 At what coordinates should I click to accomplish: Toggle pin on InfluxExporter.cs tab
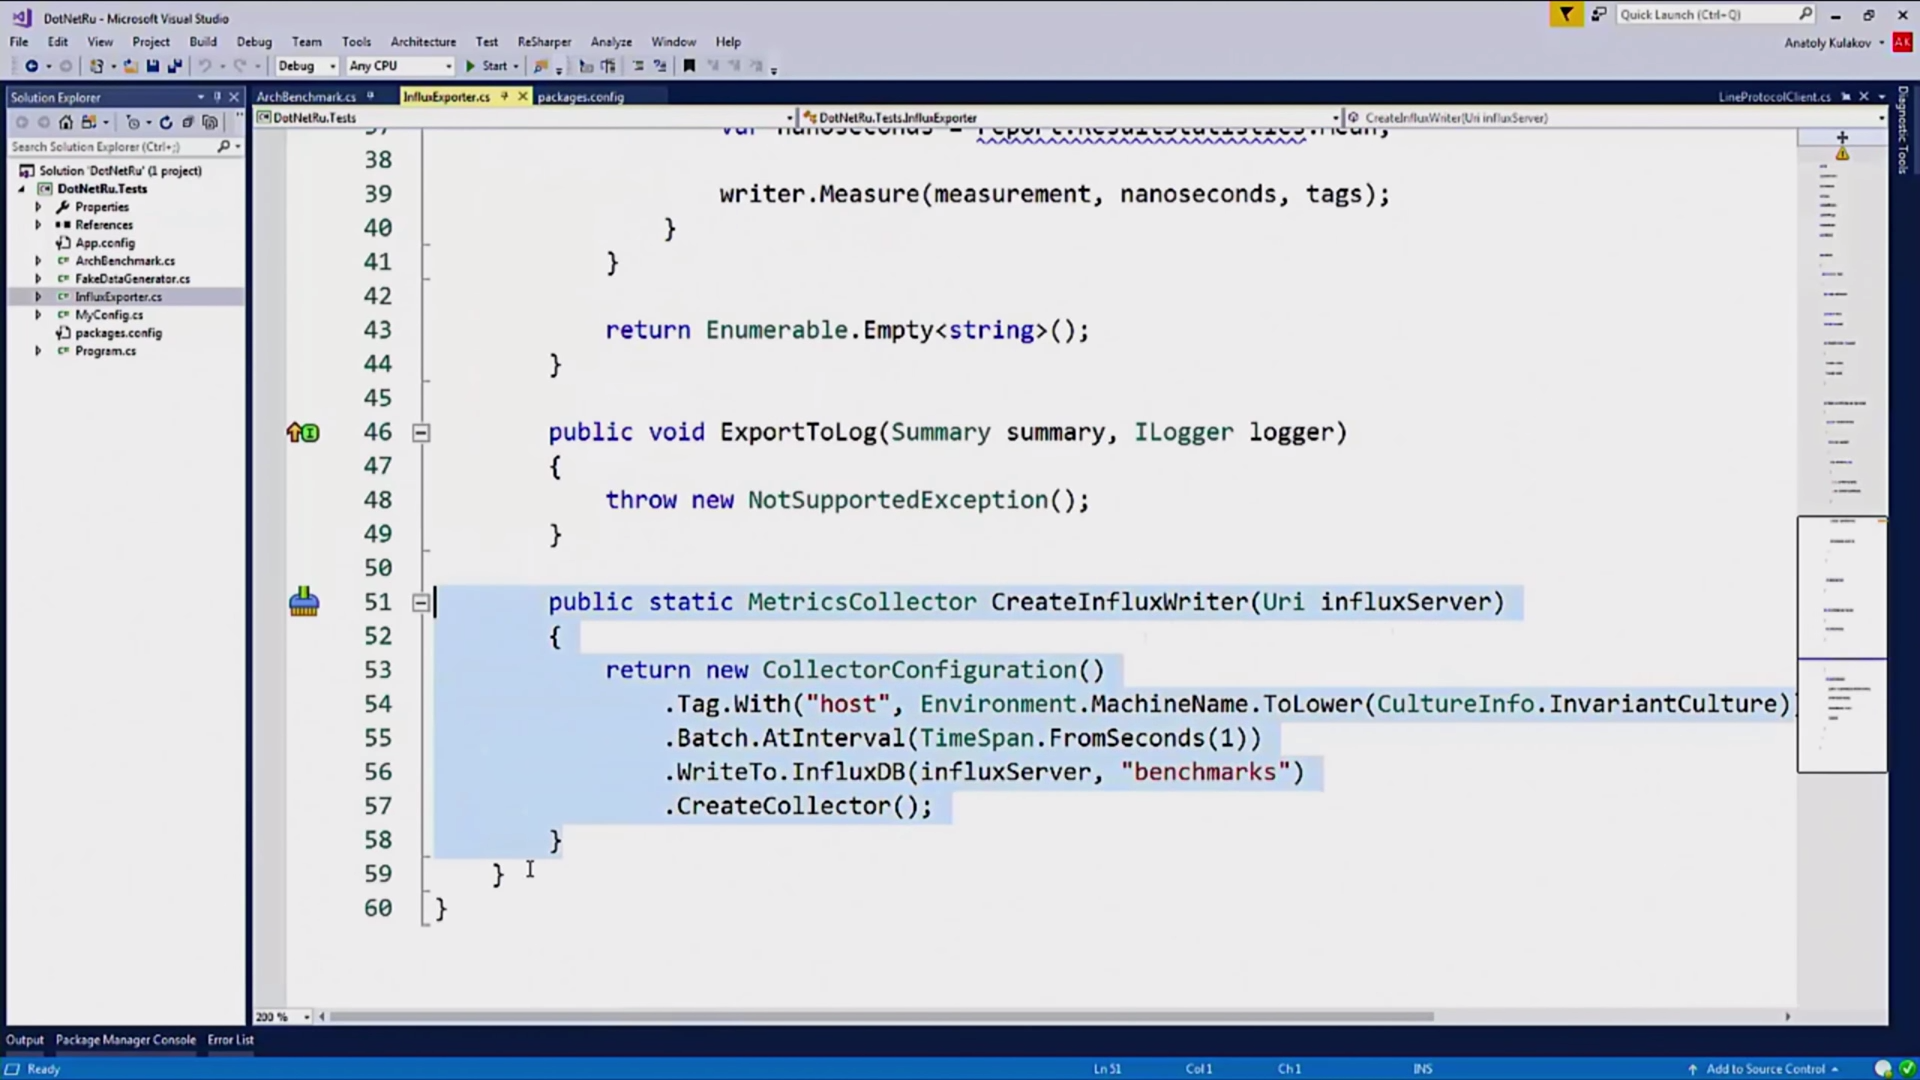point(505,97)
